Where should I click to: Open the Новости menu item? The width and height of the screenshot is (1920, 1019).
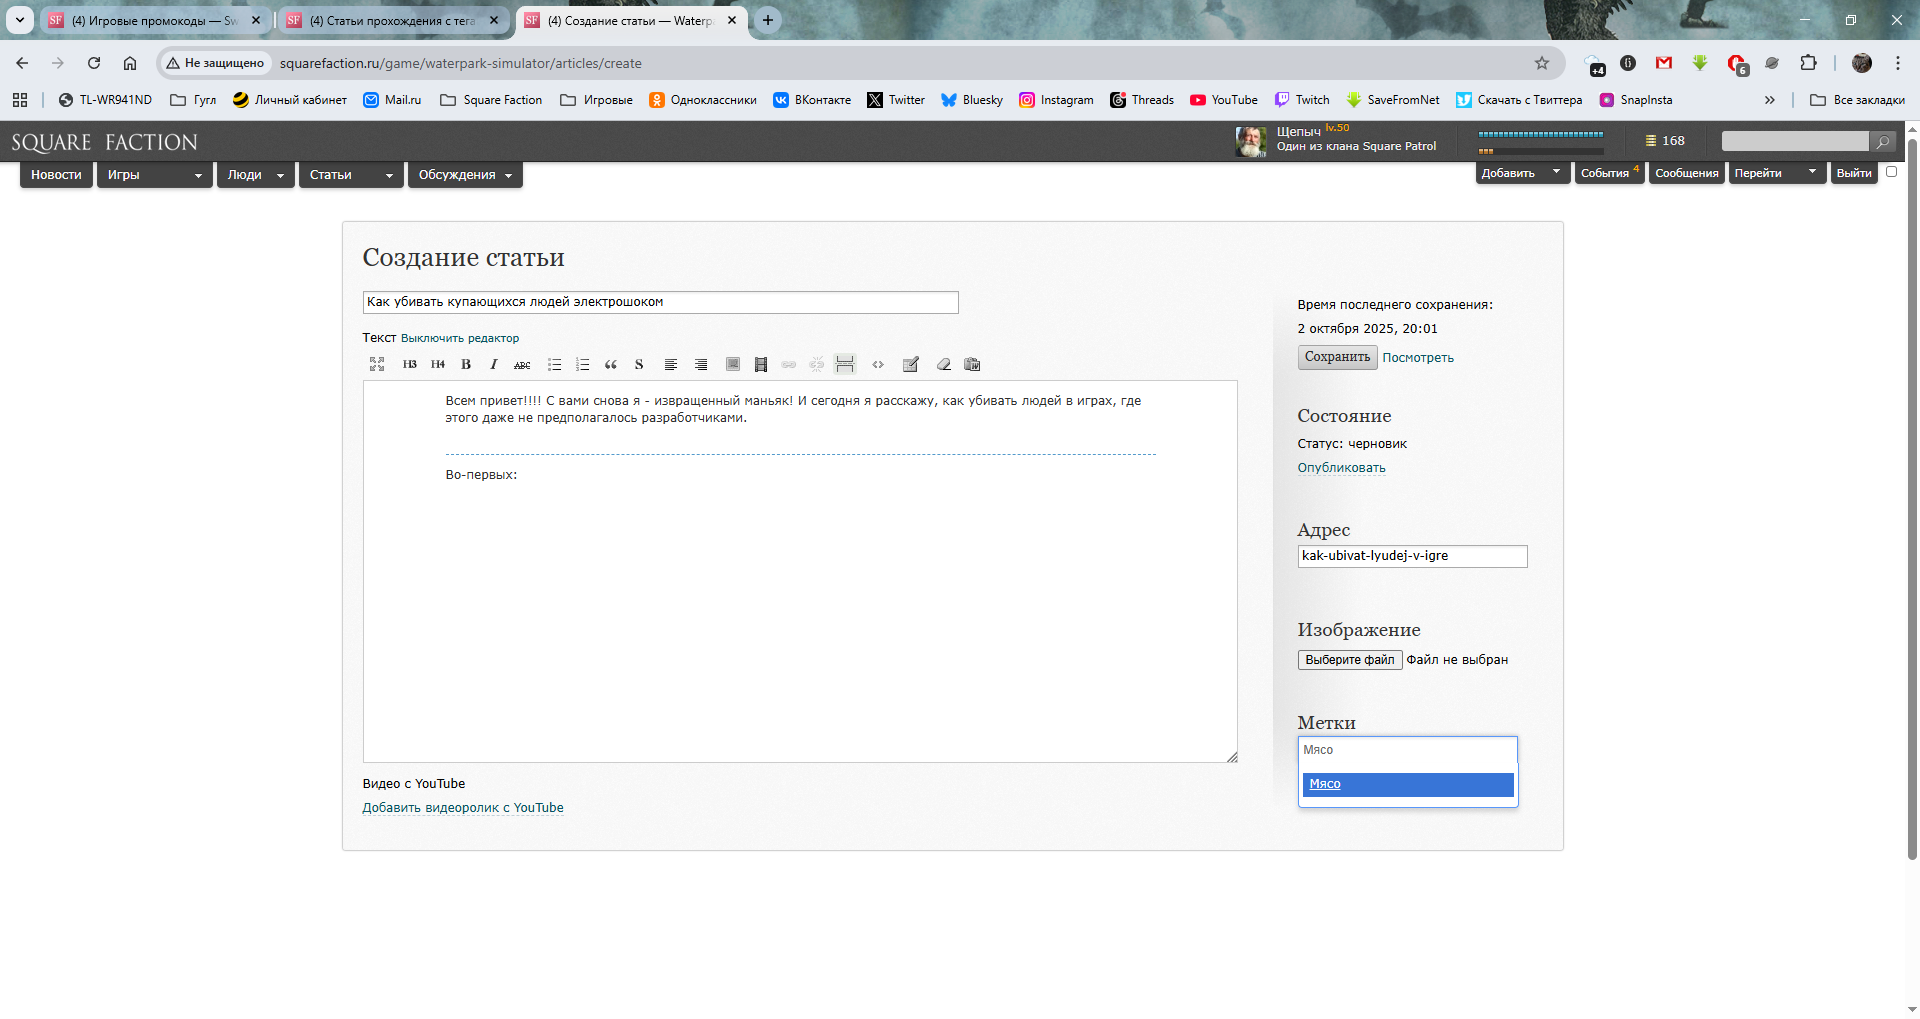click(x=56, y=175)
